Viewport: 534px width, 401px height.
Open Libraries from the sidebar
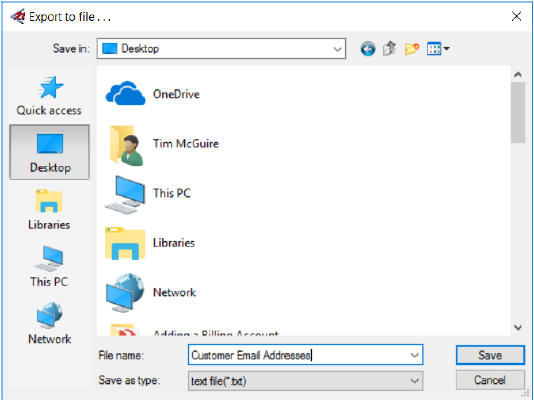[x=49, y=210]
